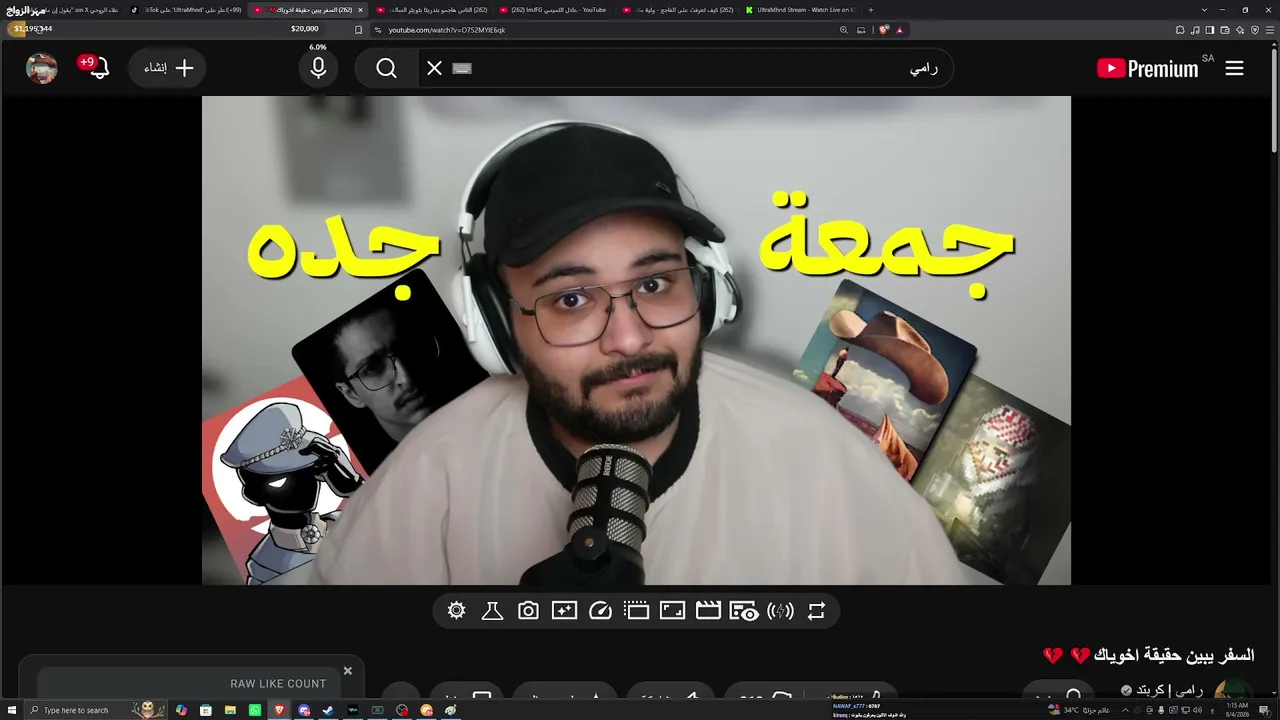Viewport: 1280px width, 720px height.
Task: Click the 34°C weather taskbar widget
Action: click(1078, 710)
